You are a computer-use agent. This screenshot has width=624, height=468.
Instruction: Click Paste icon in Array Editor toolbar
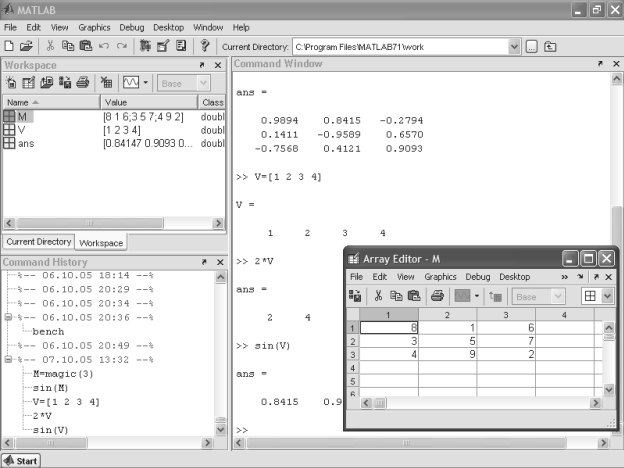click(x=414, y=296)
